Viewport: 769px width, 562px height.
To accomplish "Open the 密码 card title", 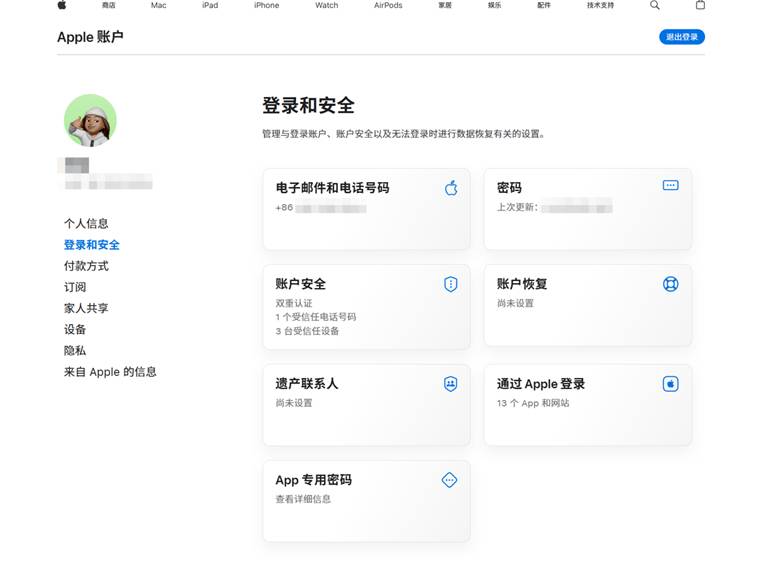I will 510,188.
